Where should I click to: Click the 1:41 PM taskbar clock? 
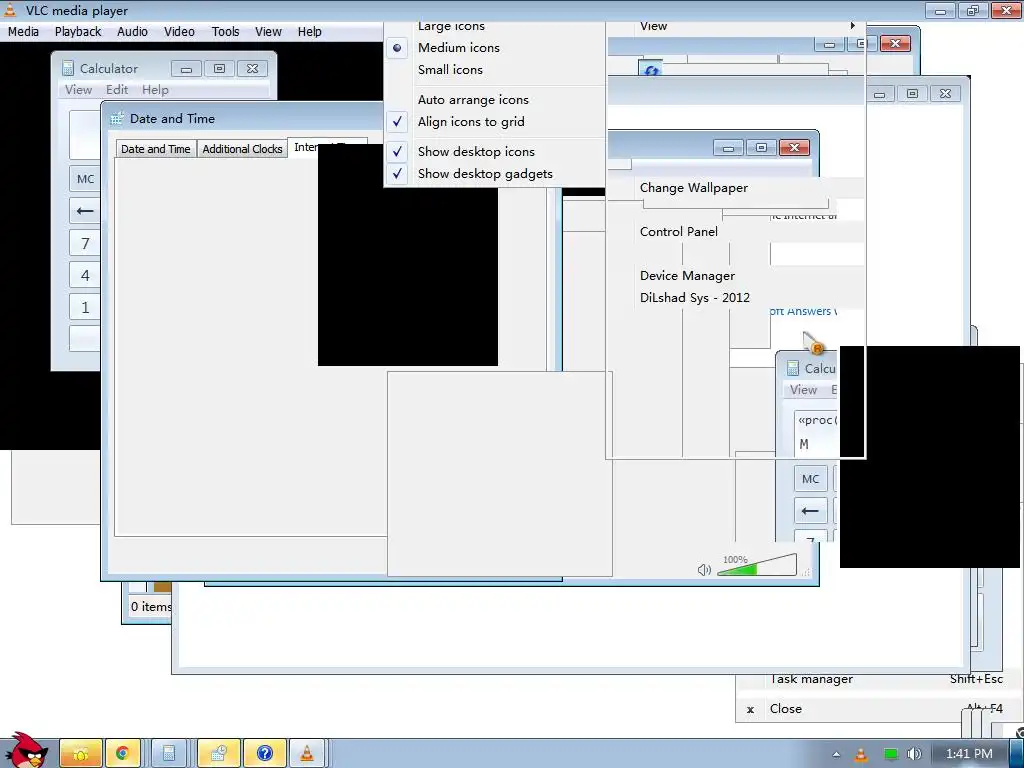click(968, 754)
